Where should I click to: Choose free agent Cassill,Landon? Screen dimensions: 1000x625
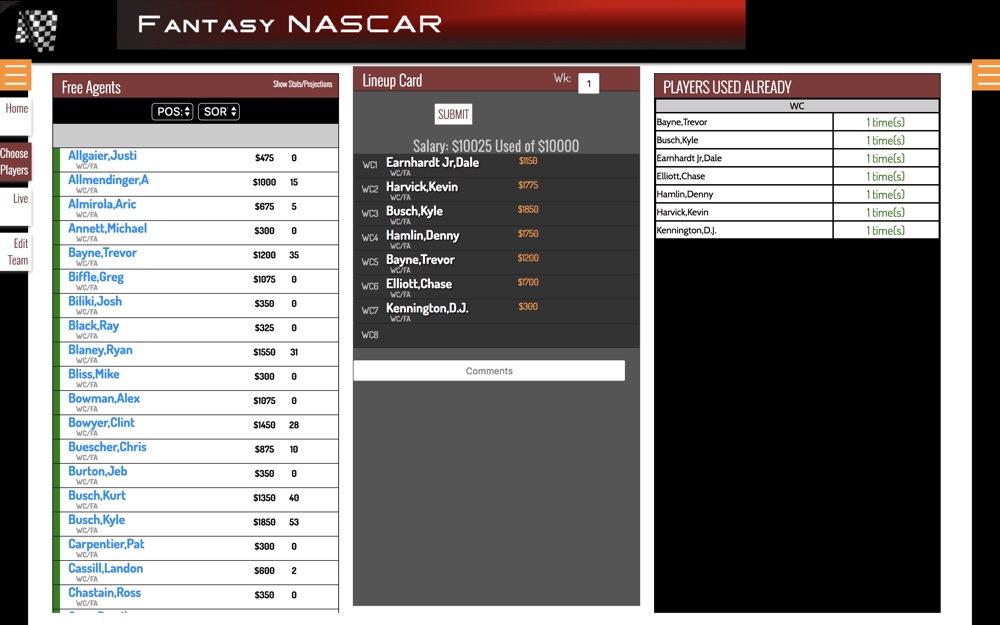point(105,568)
